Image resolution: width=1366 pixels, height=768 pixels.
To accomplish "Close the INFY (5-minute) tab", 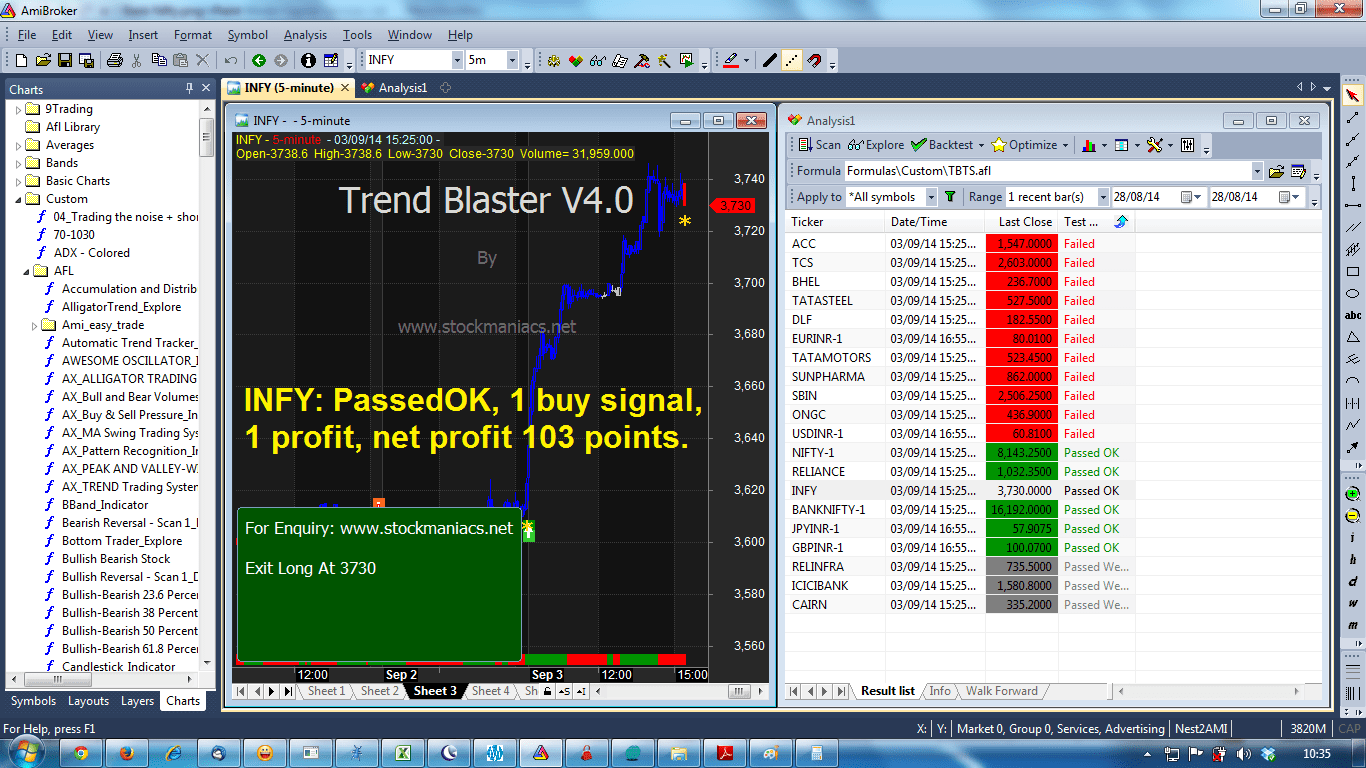I will [345, 88].
